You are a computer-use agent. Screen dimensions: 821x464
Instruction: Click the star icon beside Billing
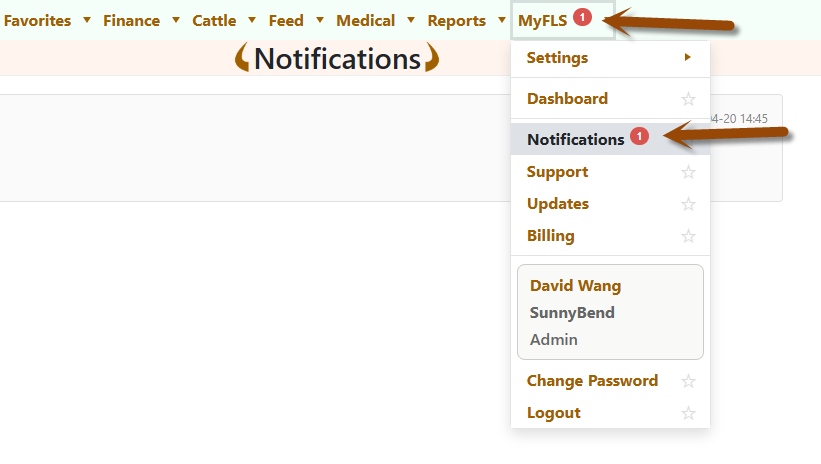(x=688, y=236)
